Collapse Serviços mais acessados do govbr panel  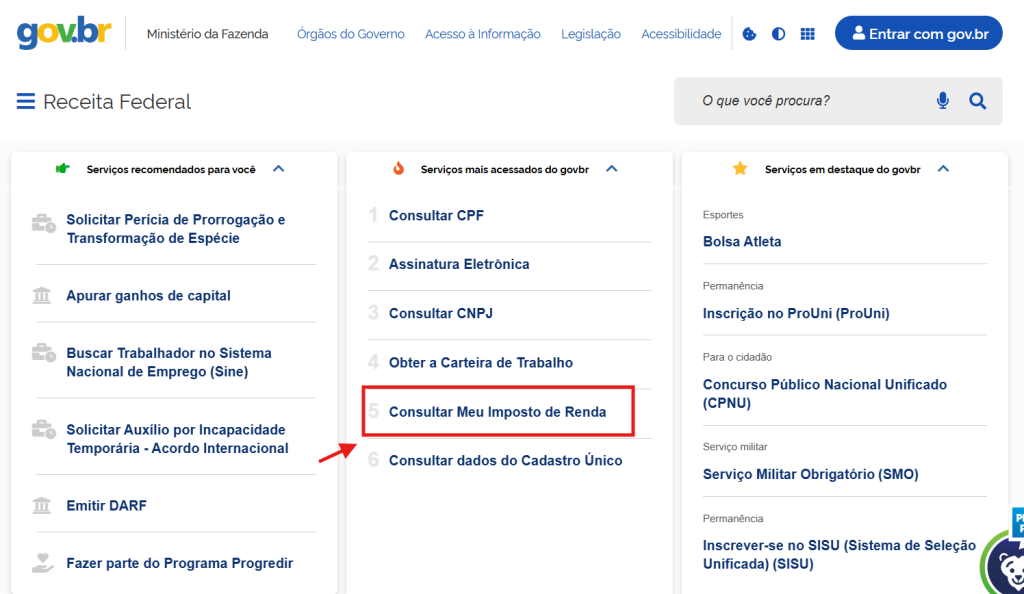pos(612,169)
